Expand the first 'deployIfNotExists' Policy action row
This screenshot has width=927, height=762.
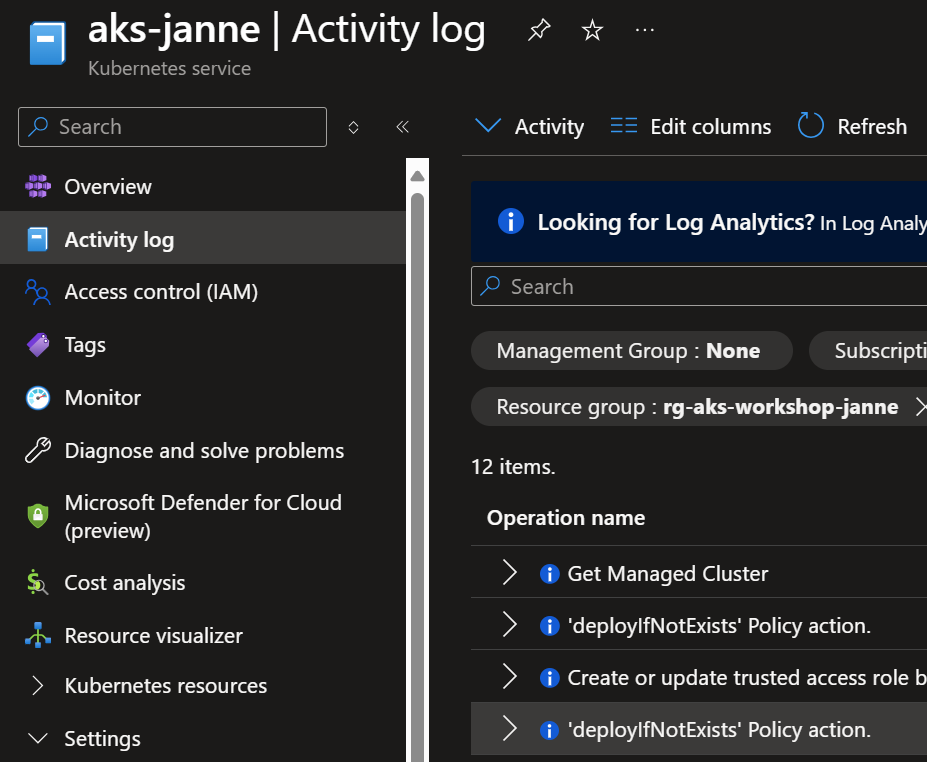pos(509,625)
